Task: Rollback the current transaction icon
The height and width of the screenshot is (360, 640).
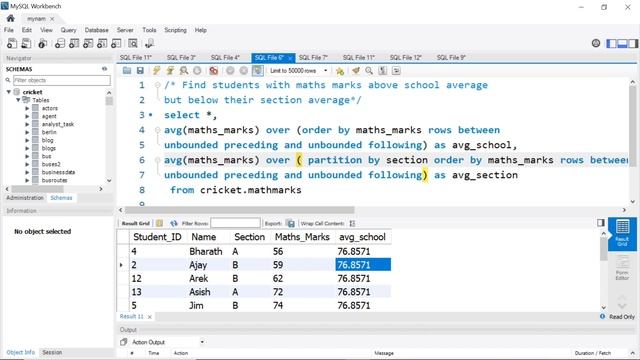Action: 244,71
